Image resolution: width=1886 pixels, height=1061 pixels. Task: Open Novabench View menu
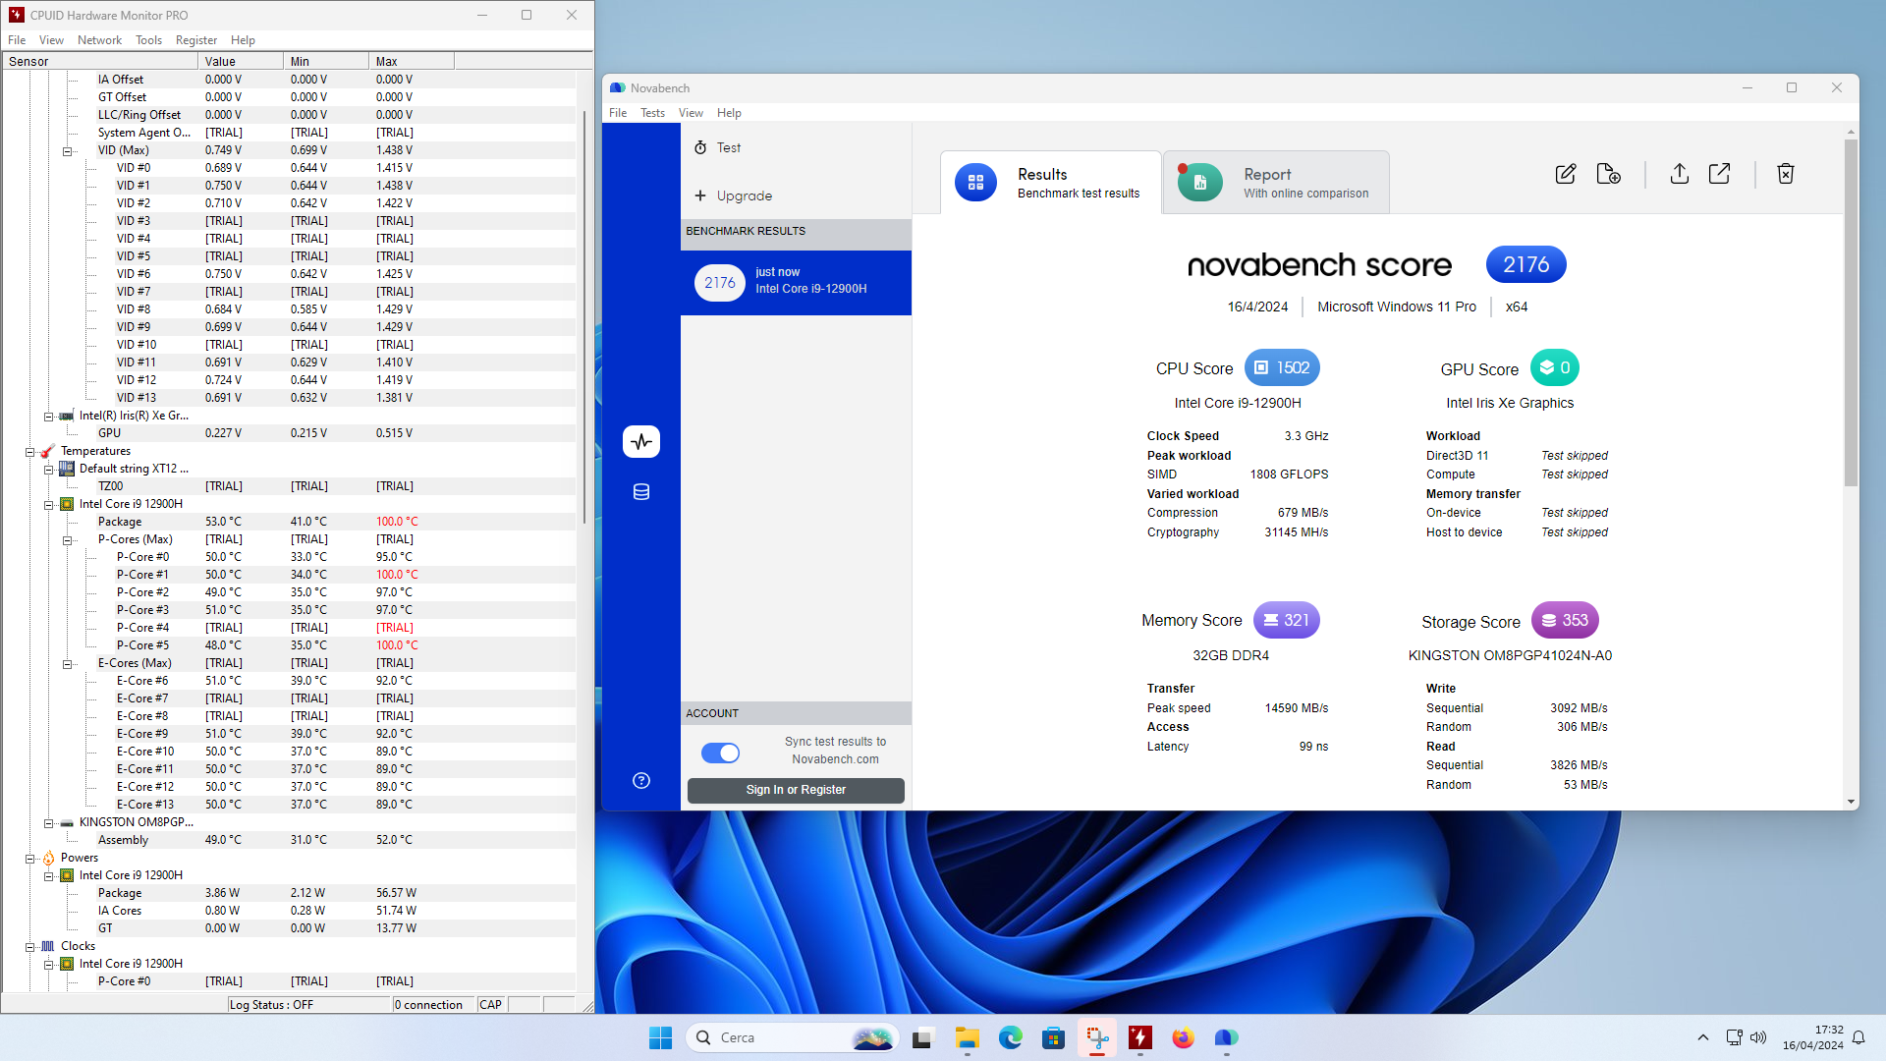690,113
